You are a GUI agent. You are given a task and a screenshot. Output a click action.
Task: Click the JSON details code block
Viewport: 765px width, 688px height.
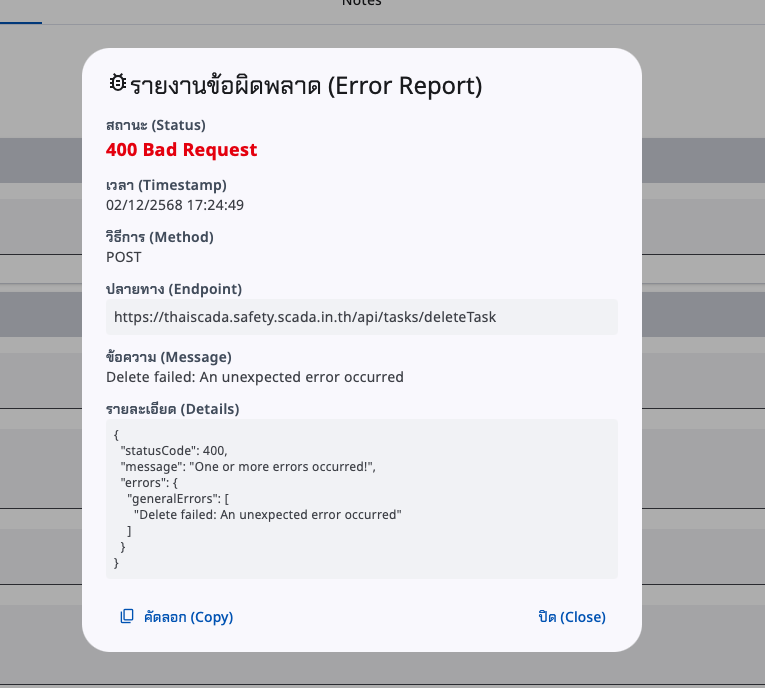pos(362,499)
